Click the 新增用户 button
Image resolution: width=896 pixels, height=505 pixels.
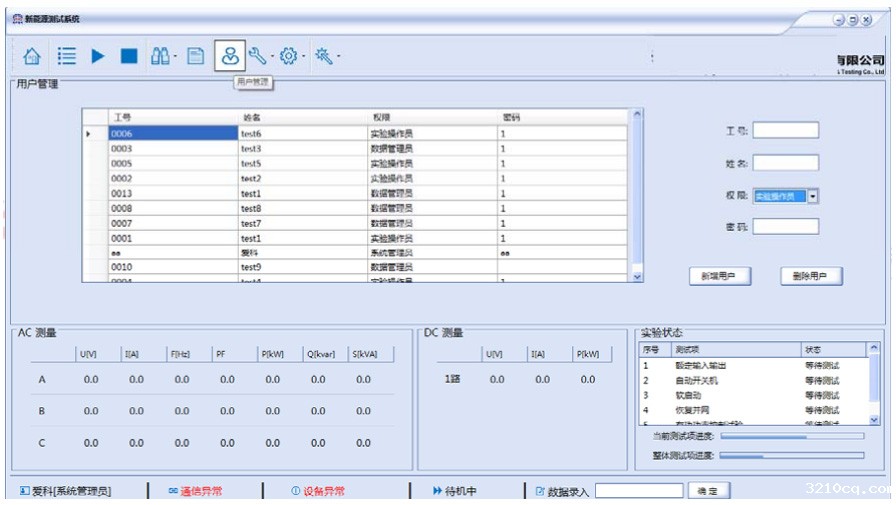pos(720,276)
